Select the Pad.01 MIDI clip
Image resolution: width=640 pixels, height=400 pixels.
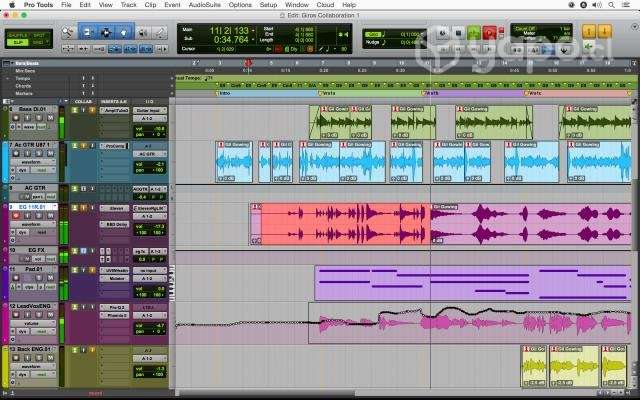click(x=473, y=283)
